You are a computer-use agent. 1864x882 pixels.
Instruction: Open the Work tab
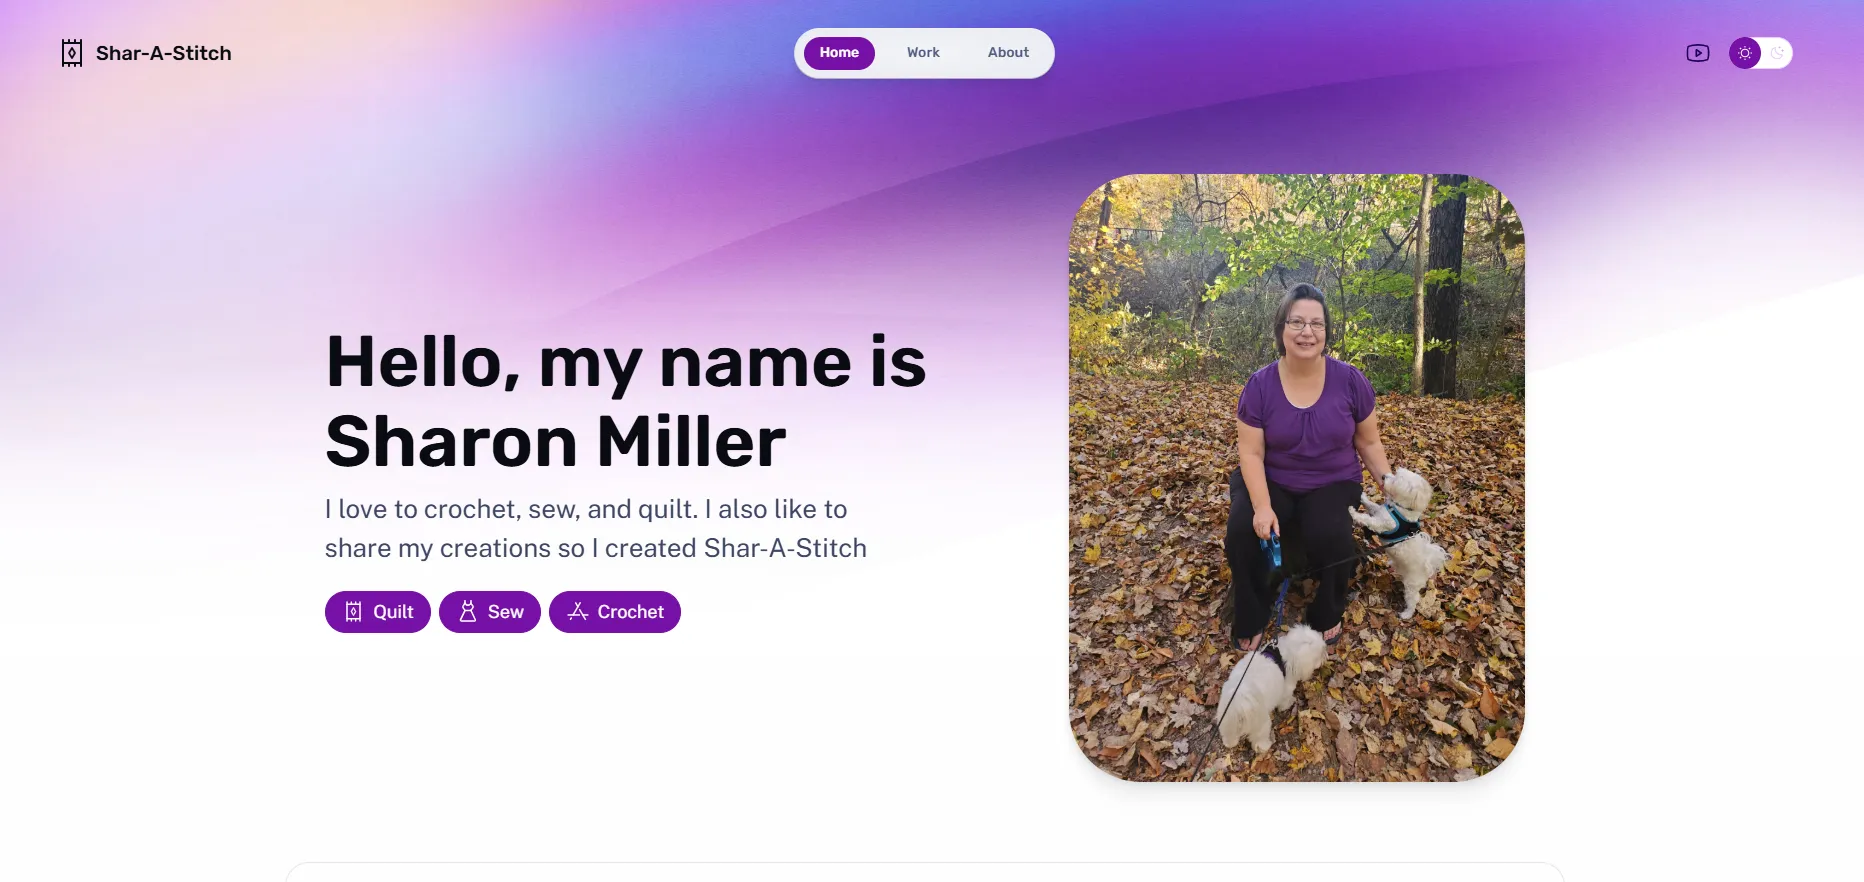(923, 53)
